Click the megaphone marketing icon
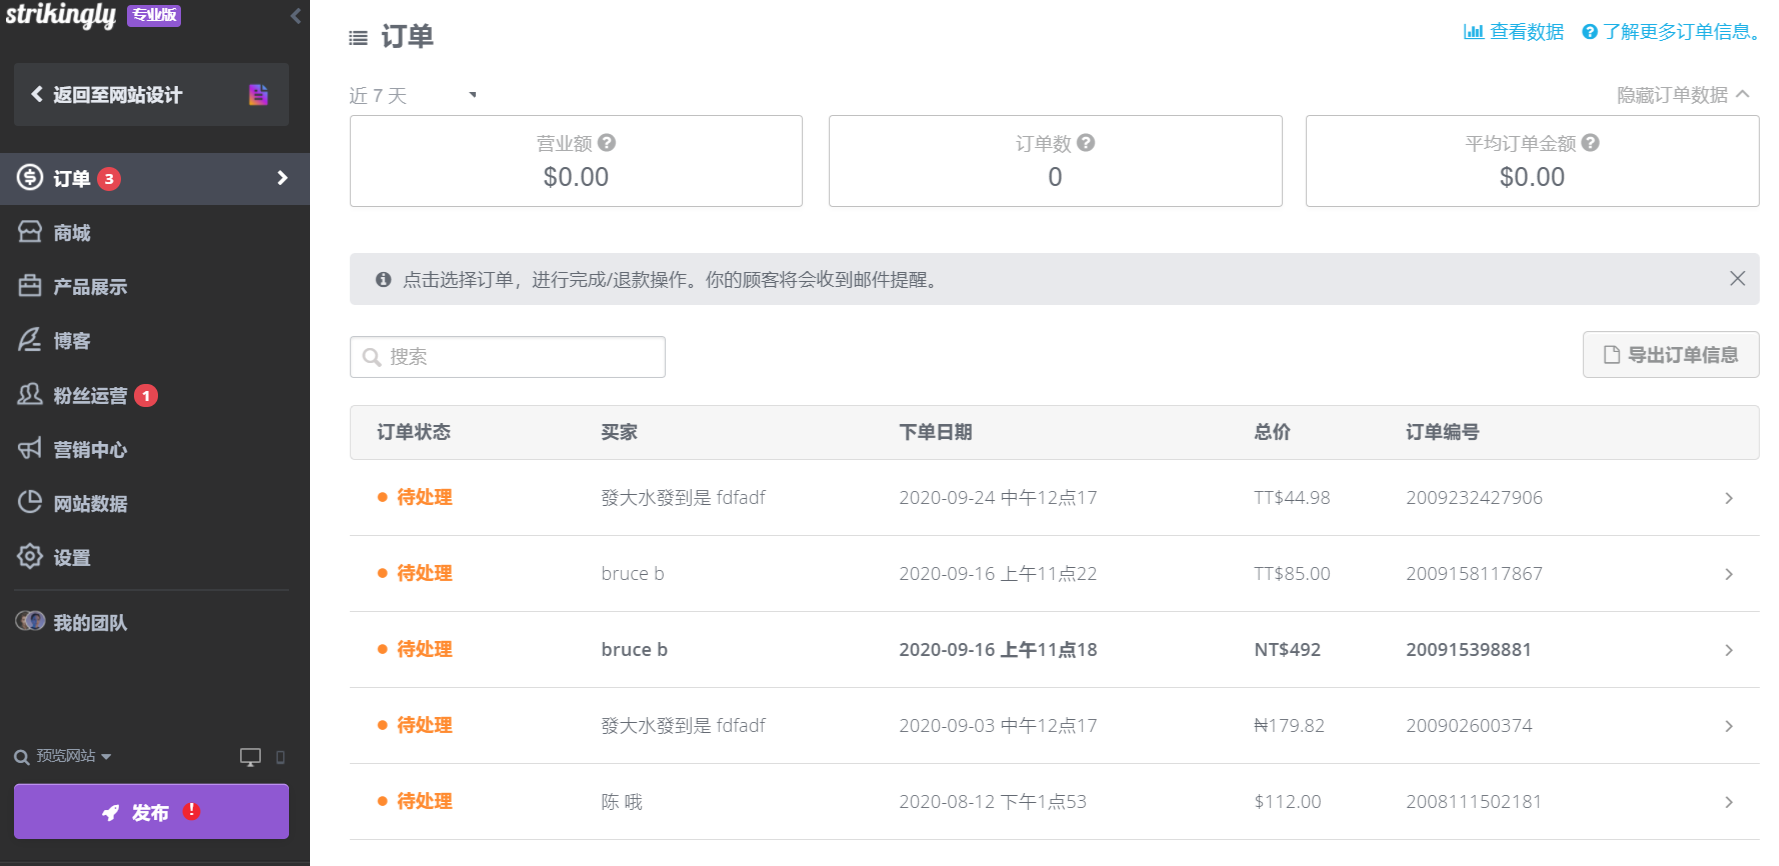The image size is (1779, 866). pyautogui.click(x=30, y=448)
